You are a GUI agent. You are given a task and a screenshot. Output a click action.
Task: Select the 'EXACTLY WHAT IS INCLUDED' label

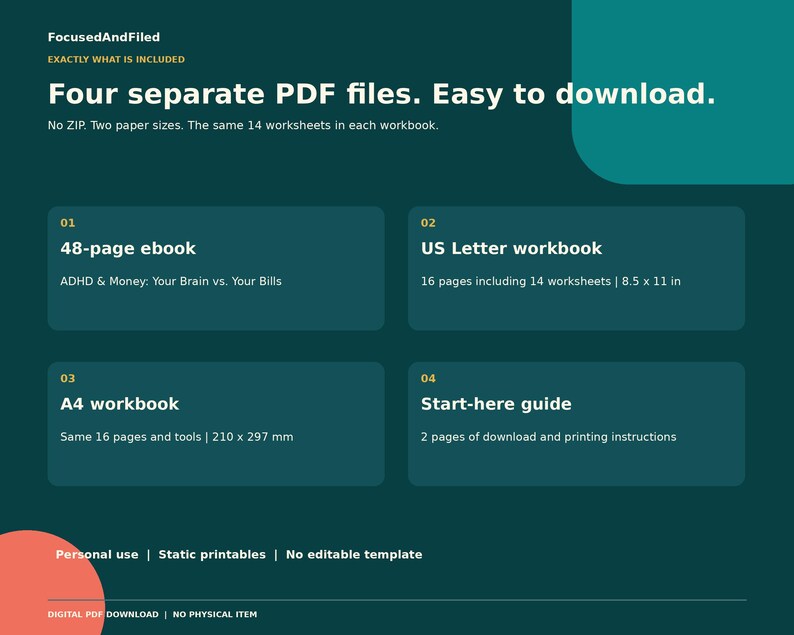pos(116,59)
